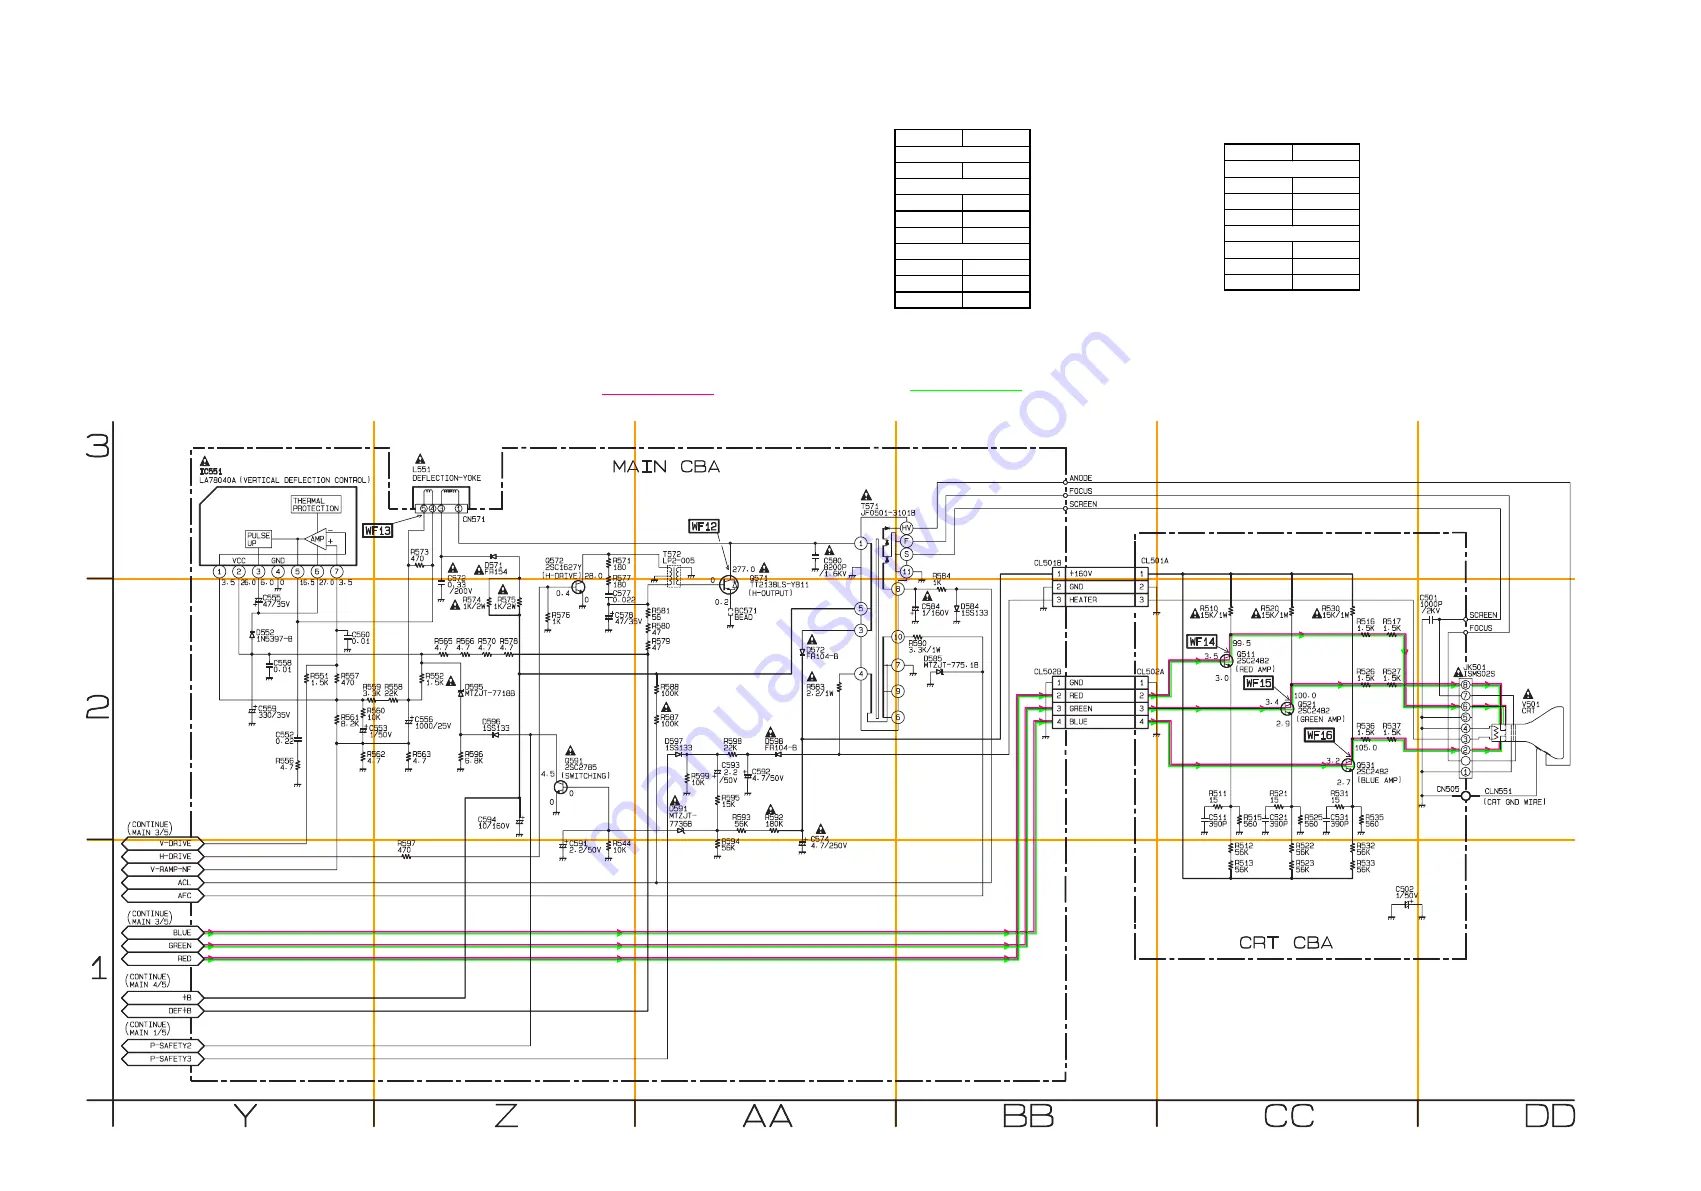Click the row number 2
The image size is (1701, 1191).
98,708
